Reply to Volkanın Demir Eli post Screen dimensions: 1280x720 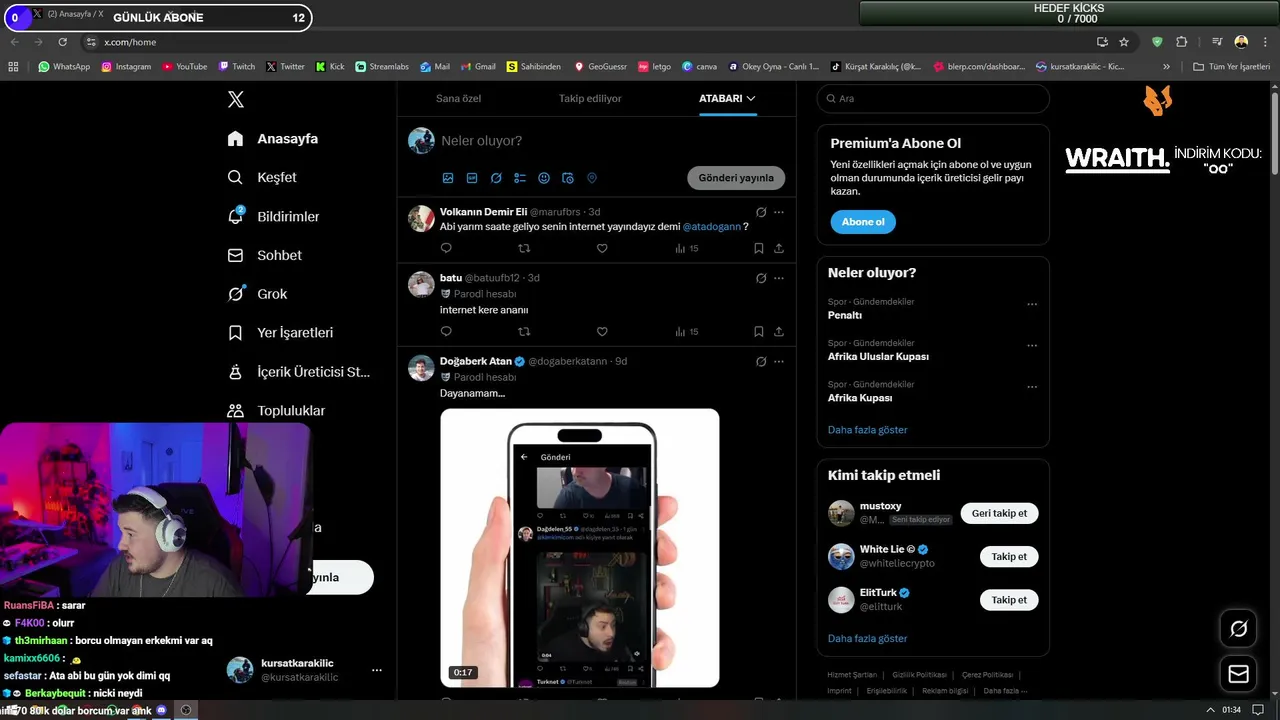[x=446, y=248]
